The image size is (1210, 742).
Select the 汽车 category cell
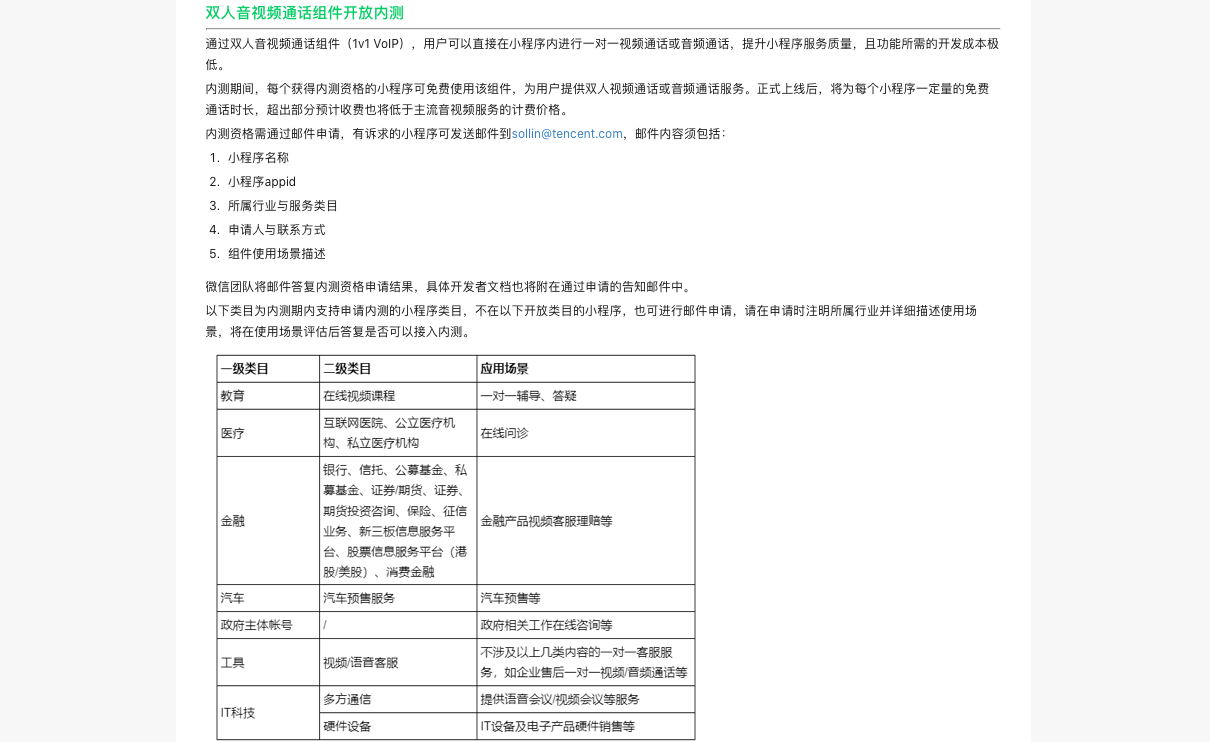268,598
